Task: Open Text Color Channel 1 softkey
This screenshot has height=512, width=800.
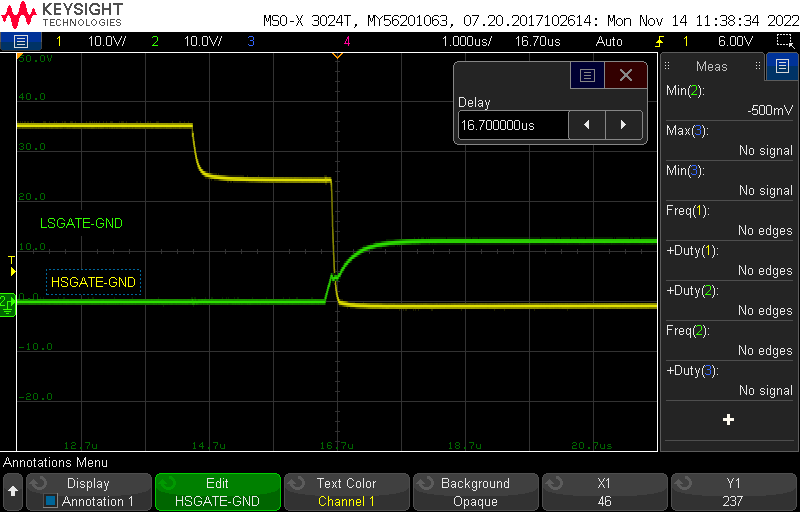Action: (346, 492)
